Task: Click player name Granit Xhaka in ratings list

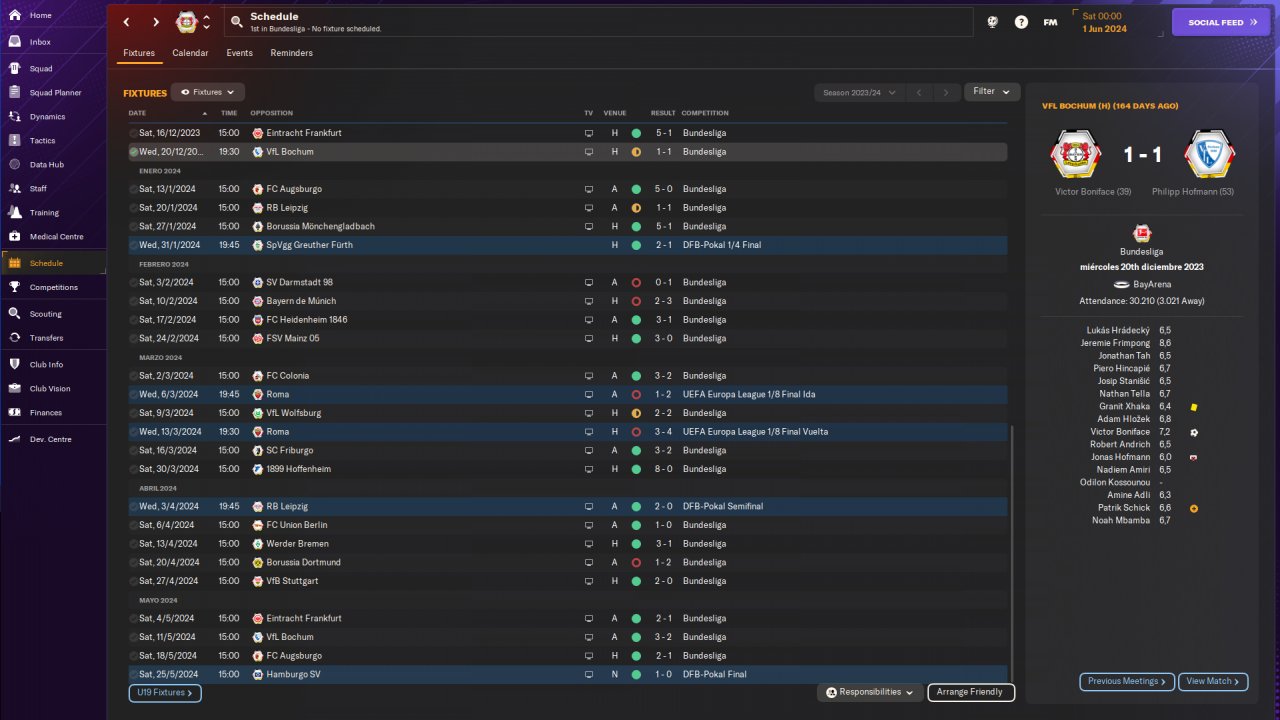Action: click(1124, 407)
